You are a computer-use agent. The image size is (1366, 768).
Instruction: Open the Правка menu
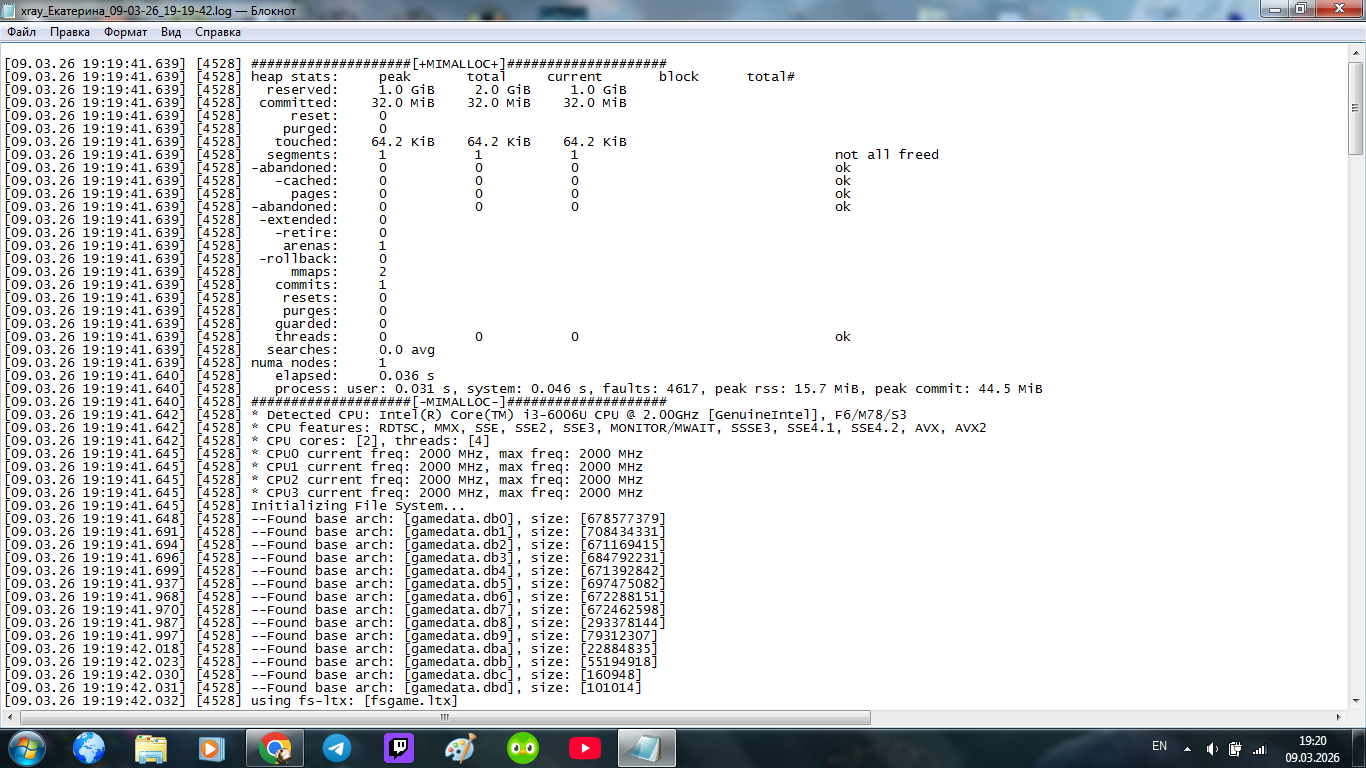(x=70, y=32)
